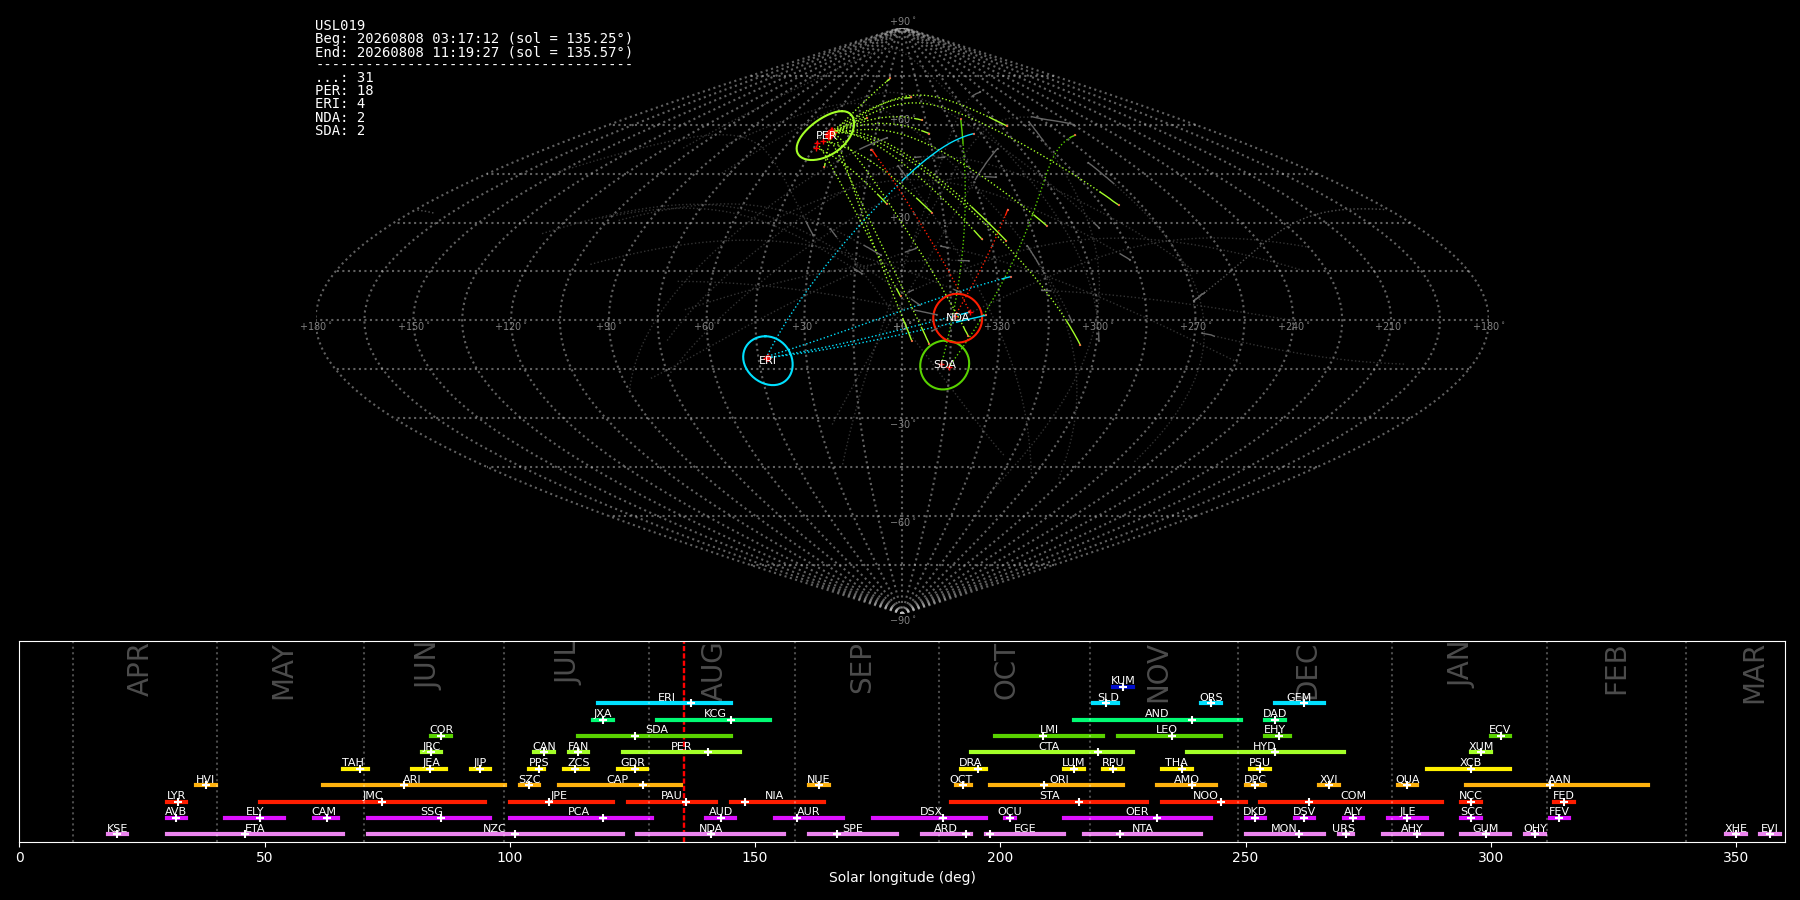Select the CAP shower bar in timeline
The height and width of the screenshot is (900, 1800).
[x=620, y=785]
